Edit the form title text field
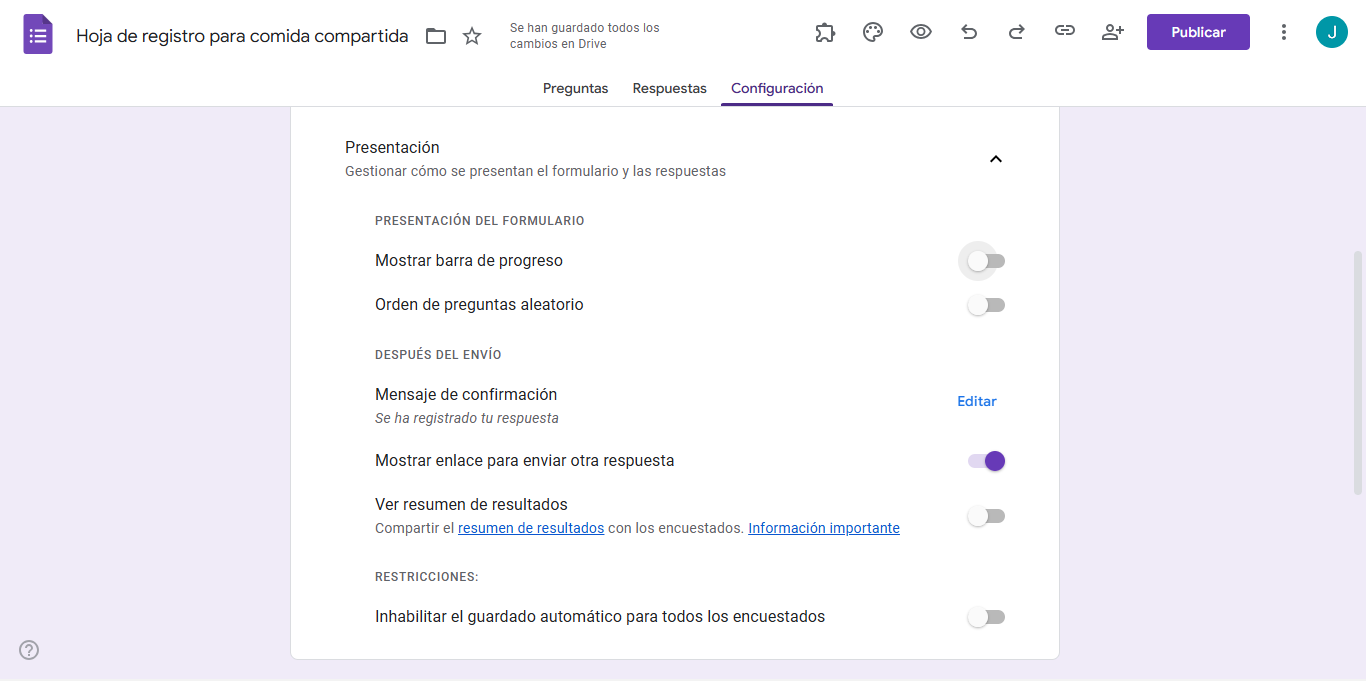This screenshot has height=681, width=1366. [x=240, y=35]
